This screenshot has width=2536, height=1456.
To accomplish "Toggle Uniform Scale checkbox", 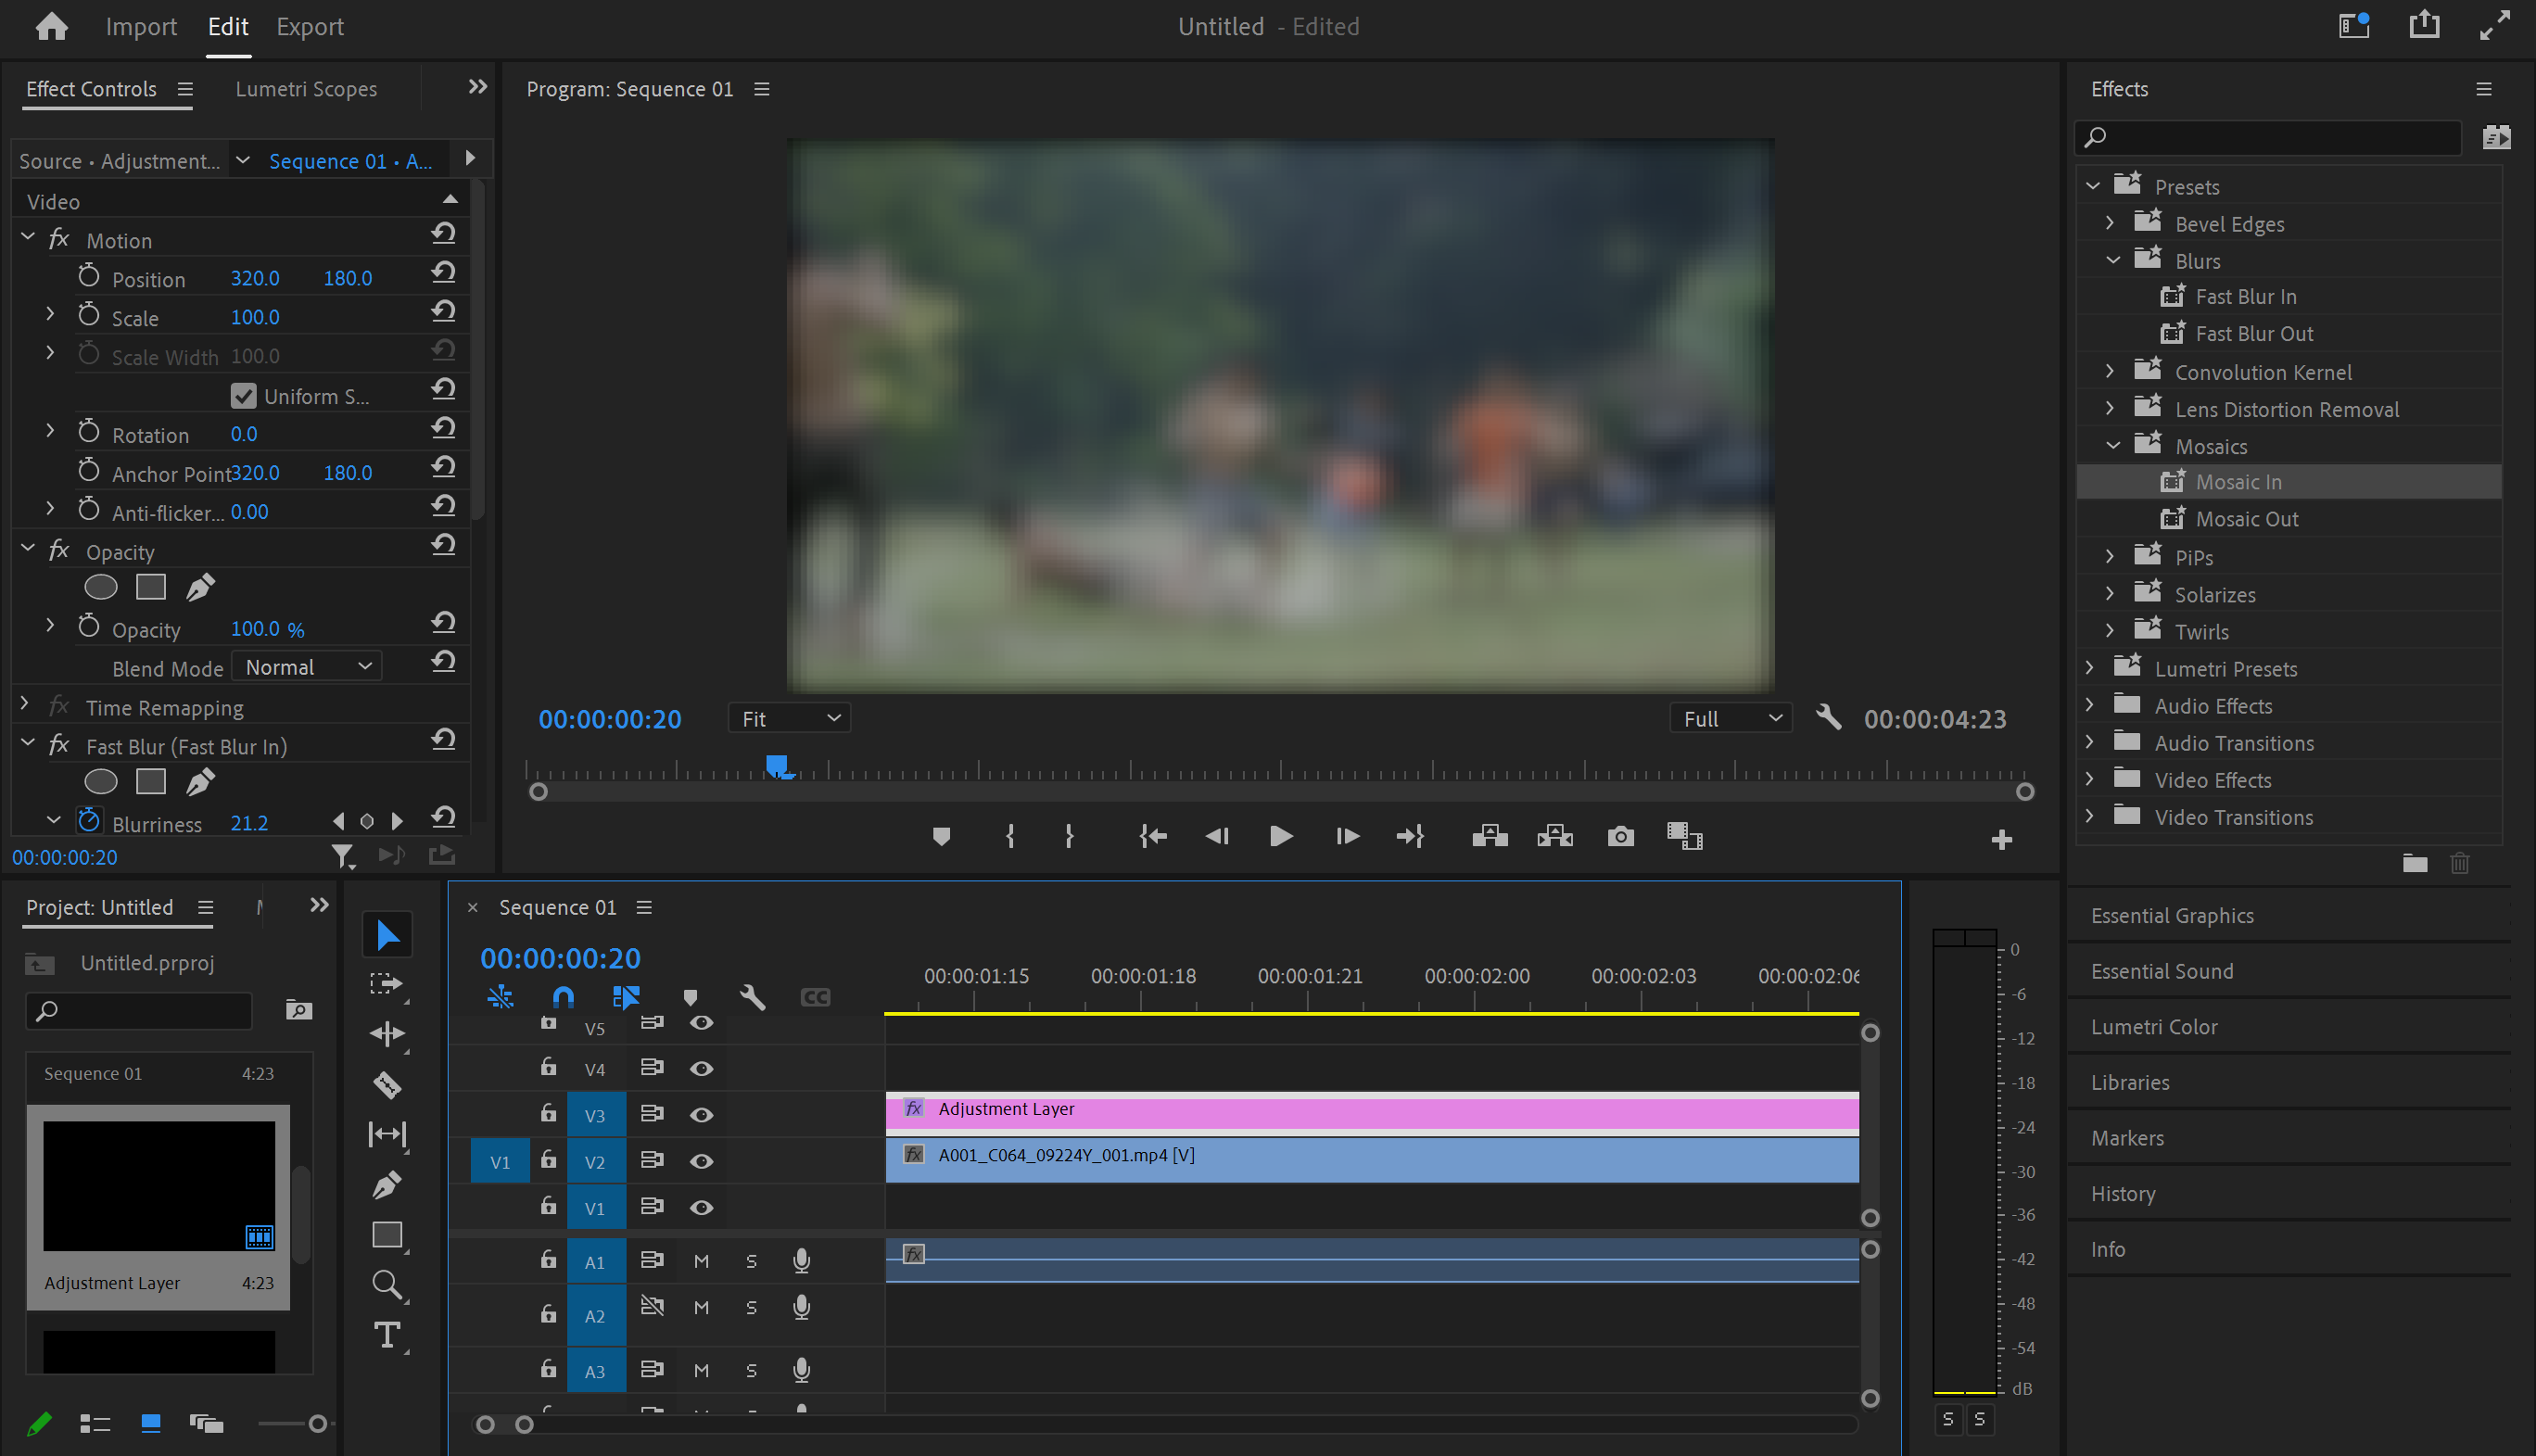I will coord(243,396).
